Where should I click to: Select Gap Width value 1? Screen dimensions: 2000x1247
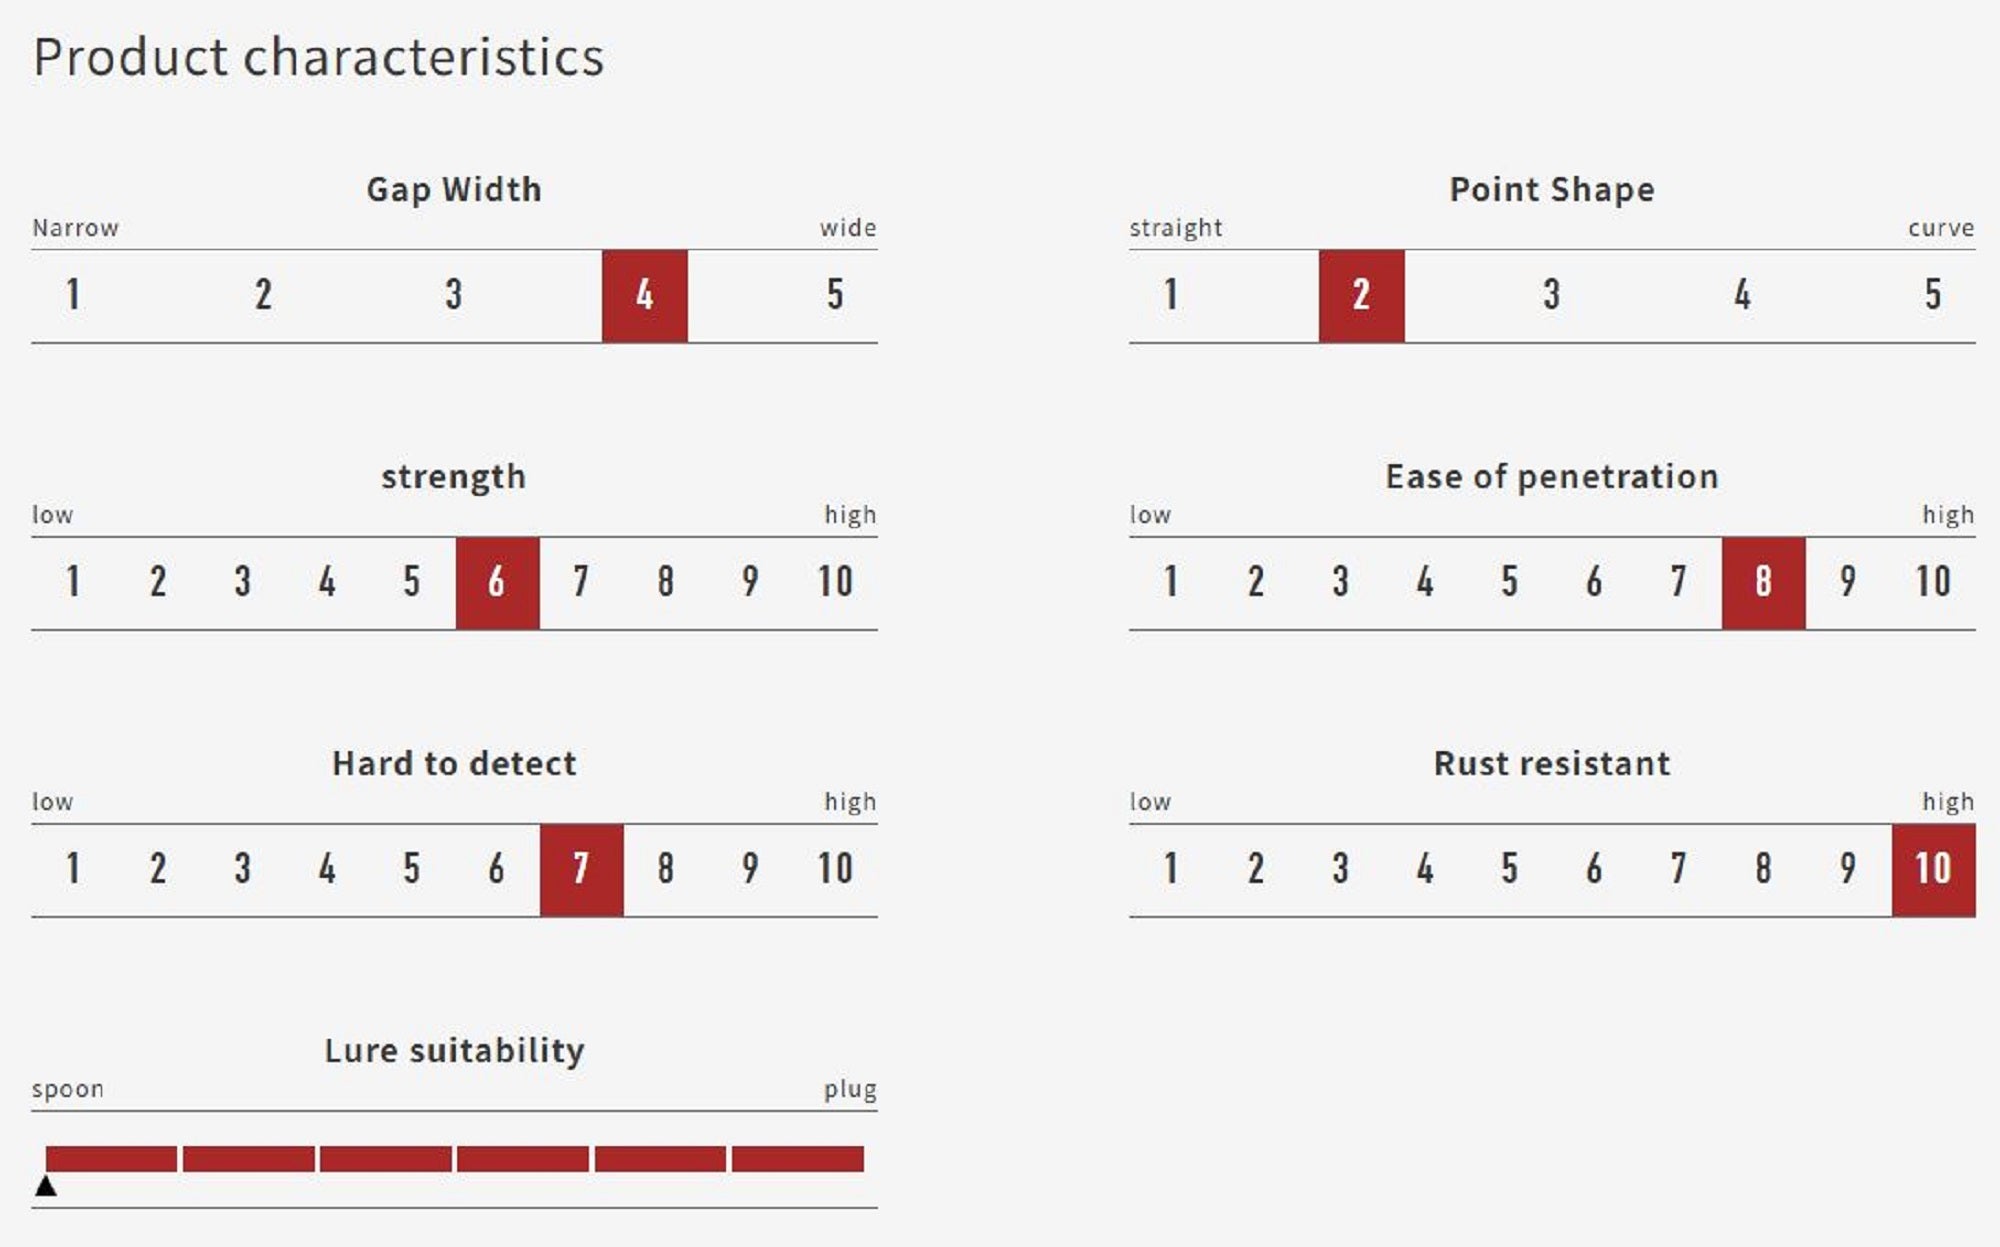tap(73, 295)
